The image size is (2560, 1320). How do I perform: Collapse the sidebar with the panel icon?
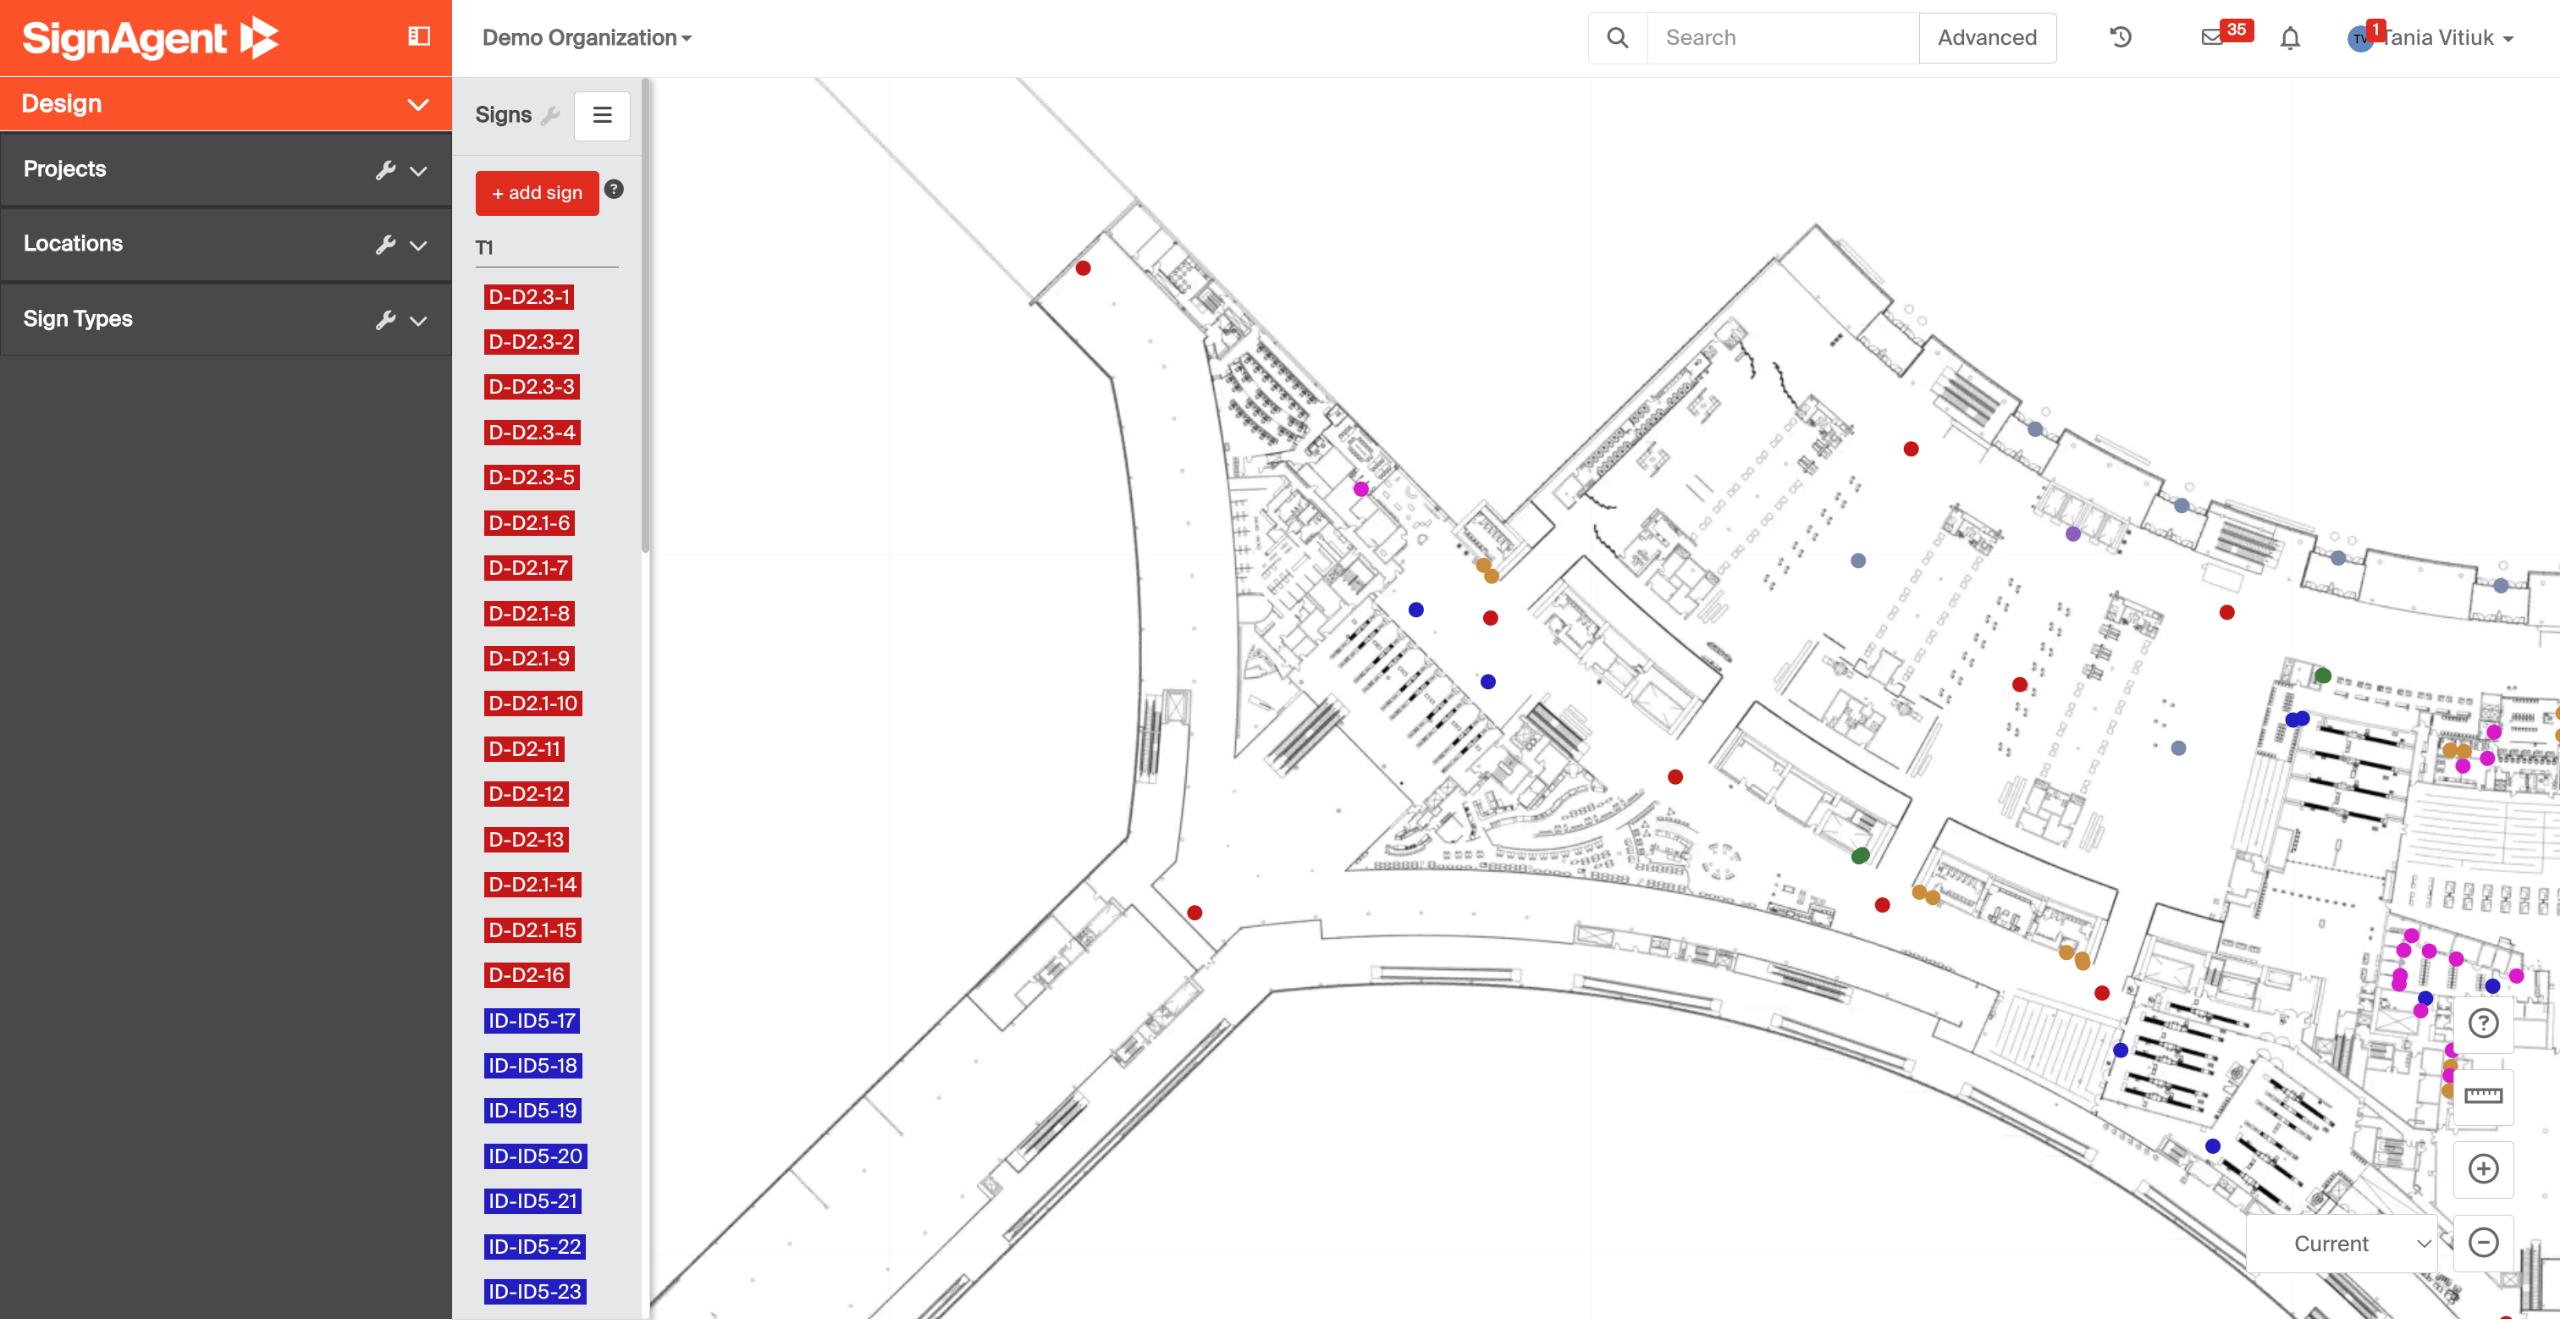tap(419, 37)
